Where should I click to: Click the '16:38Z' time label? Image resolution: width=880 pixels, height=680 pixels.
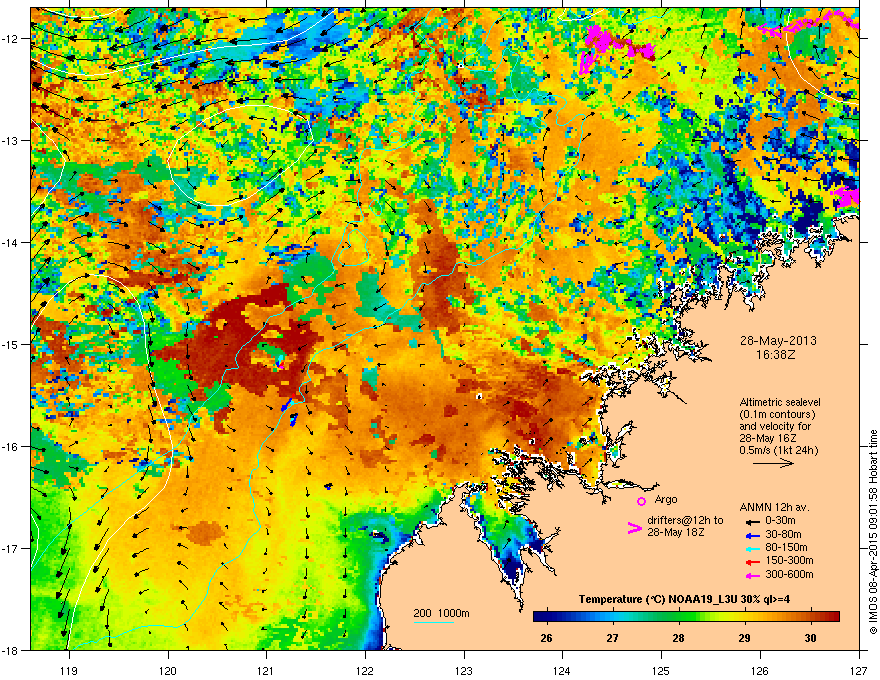click(x=776, y=355)
